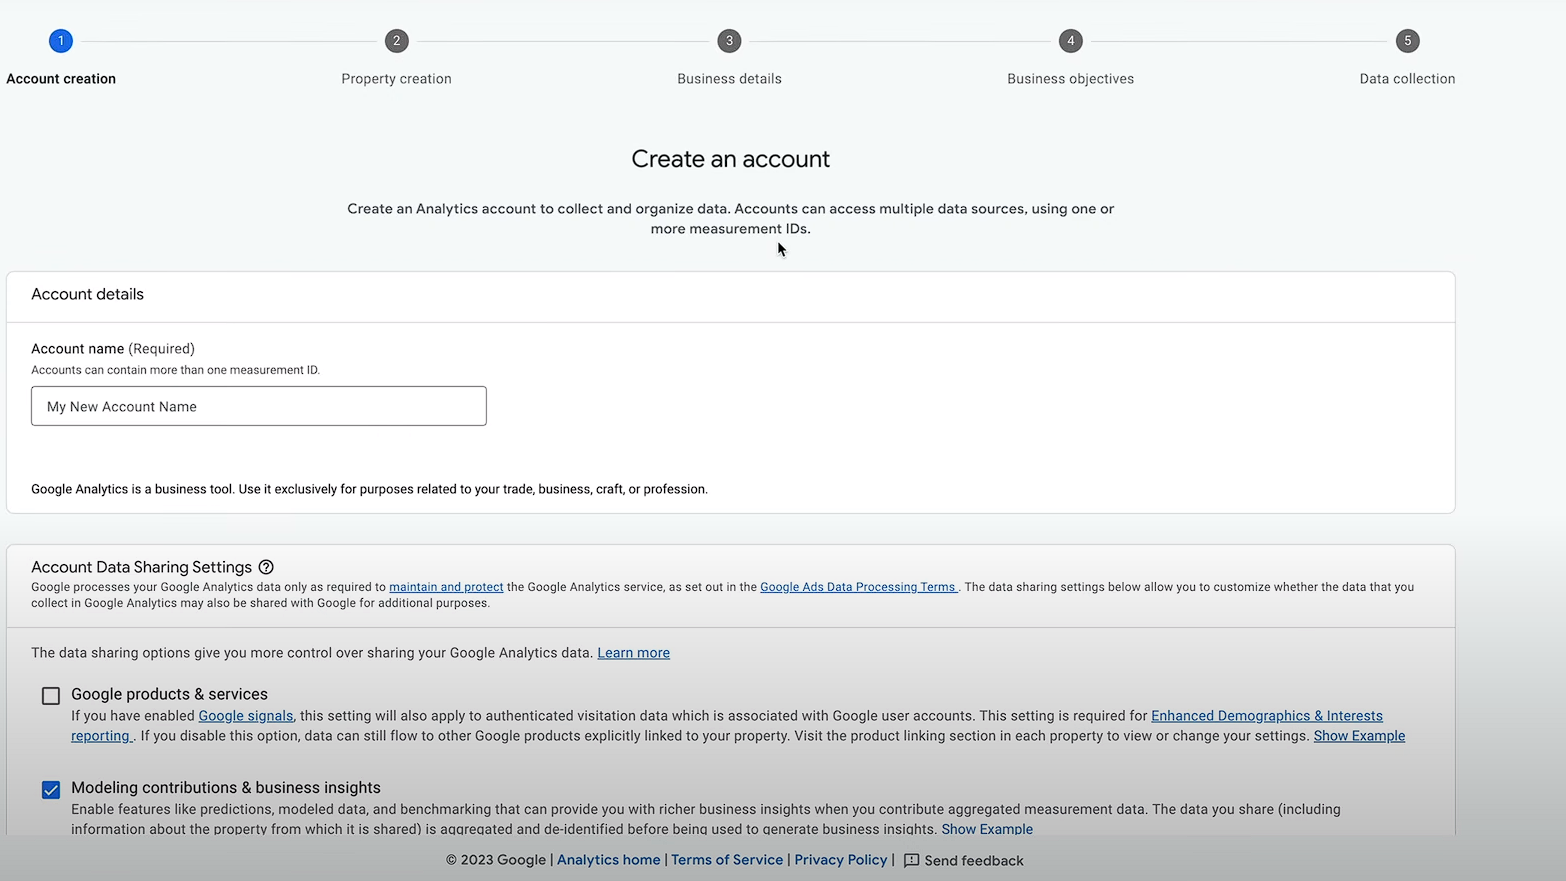The image size is (1566, 881).
Task: Click step 1 circle for Account creation
Action: tap(61, 41)
